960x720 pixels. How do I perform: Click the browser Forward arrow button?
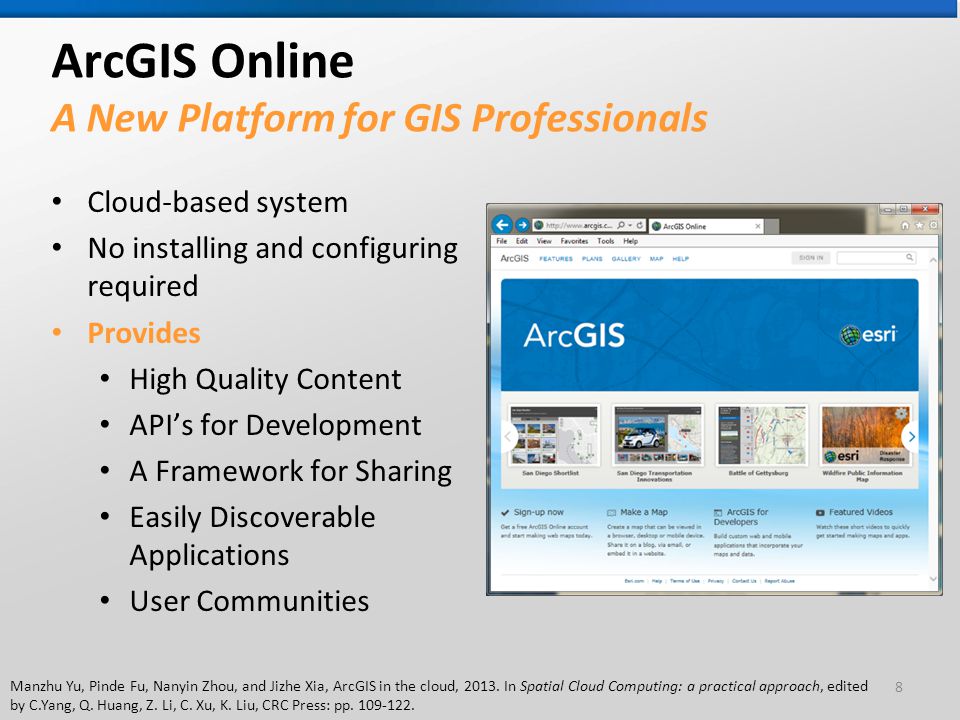tap(522, 225)
